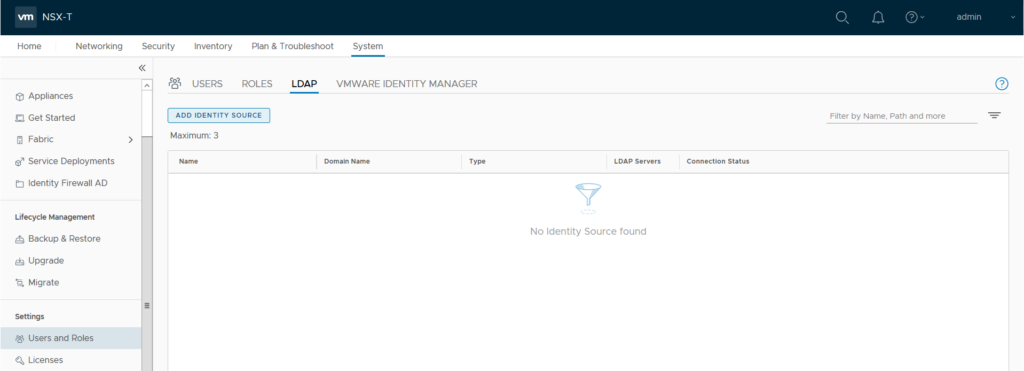The image size is (1024, 371).
Task: Expand the Fabric submenu arrow
Action: [131, 140]
